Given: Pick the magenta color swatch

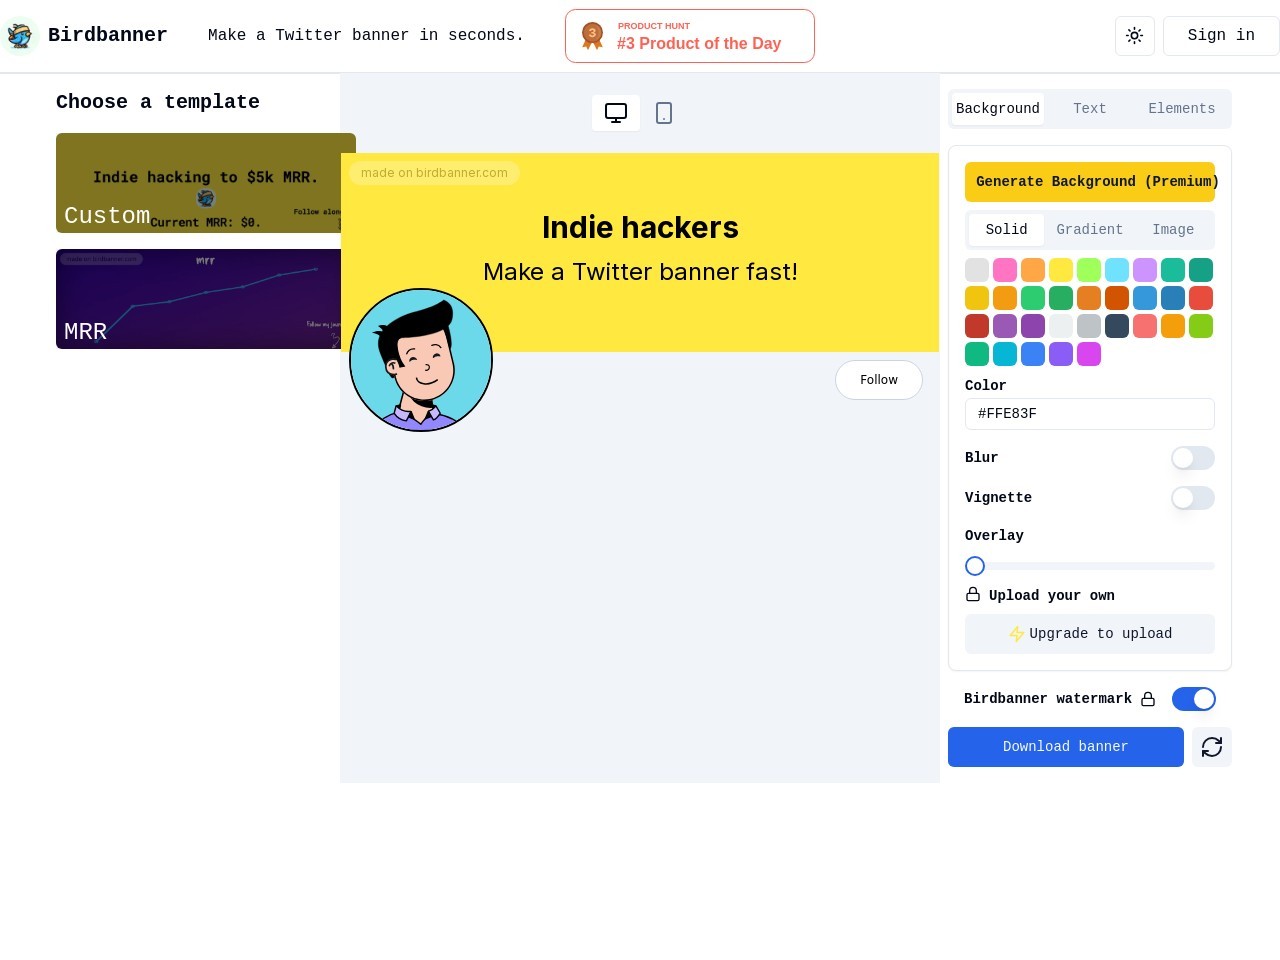Looking at the screenshot, I should [1089, 354].
